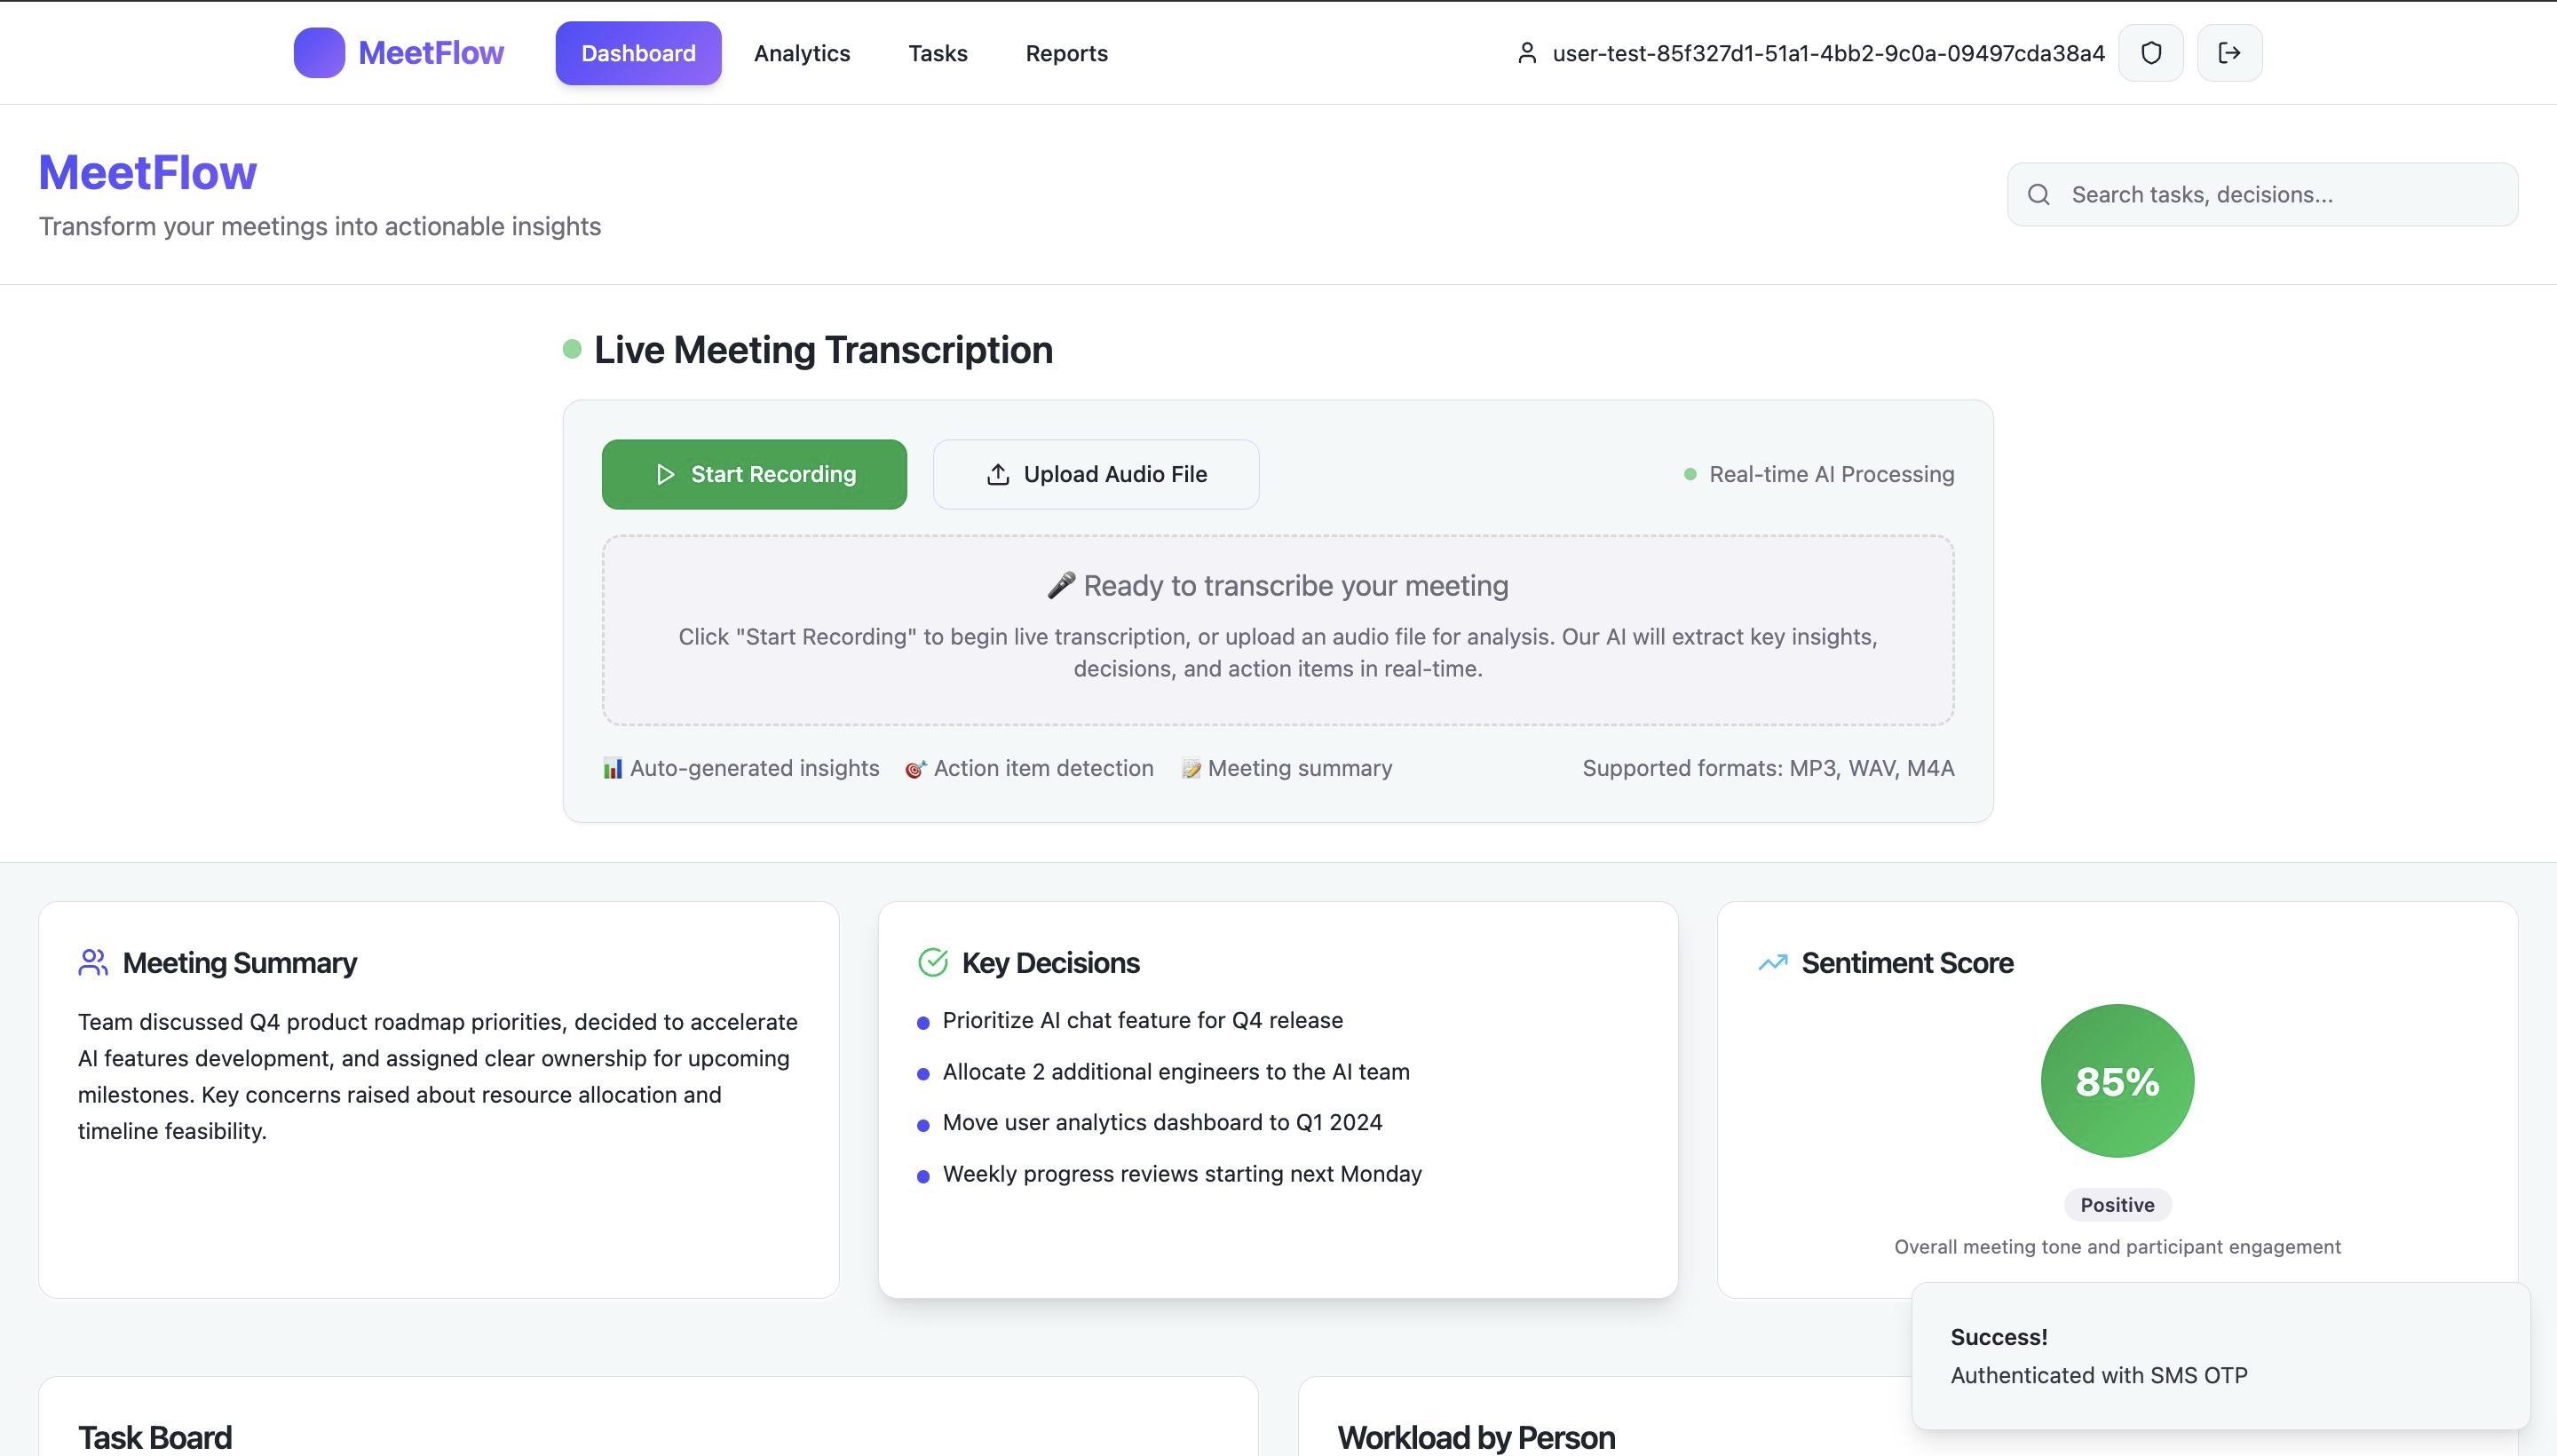This screenshot has height=1456, width=2557.
Task: Click the 85% sentiment score circle
Action: [x=2117, y=1081]
